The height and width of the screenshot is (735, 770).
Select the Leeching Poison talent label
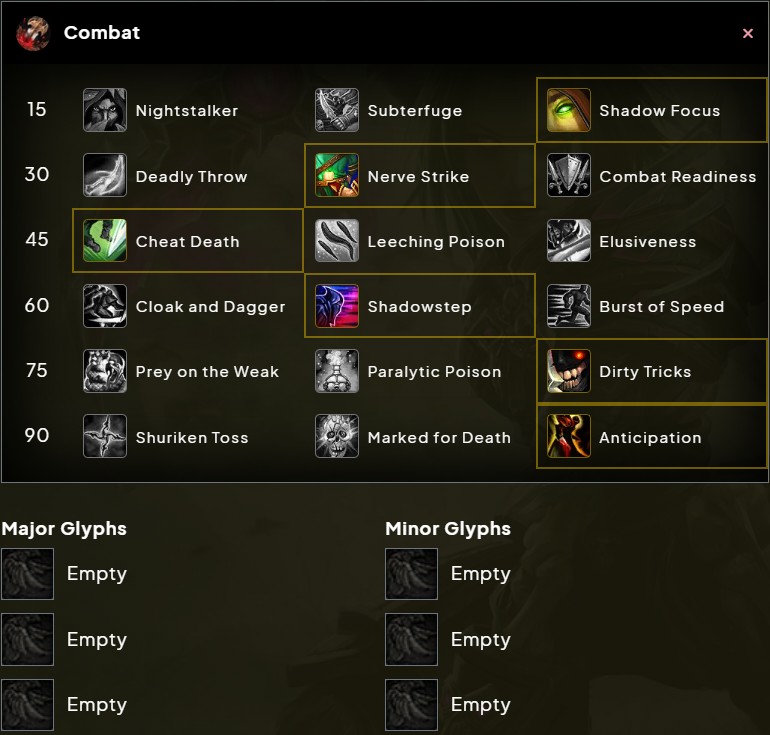click(x=436, y=241)
